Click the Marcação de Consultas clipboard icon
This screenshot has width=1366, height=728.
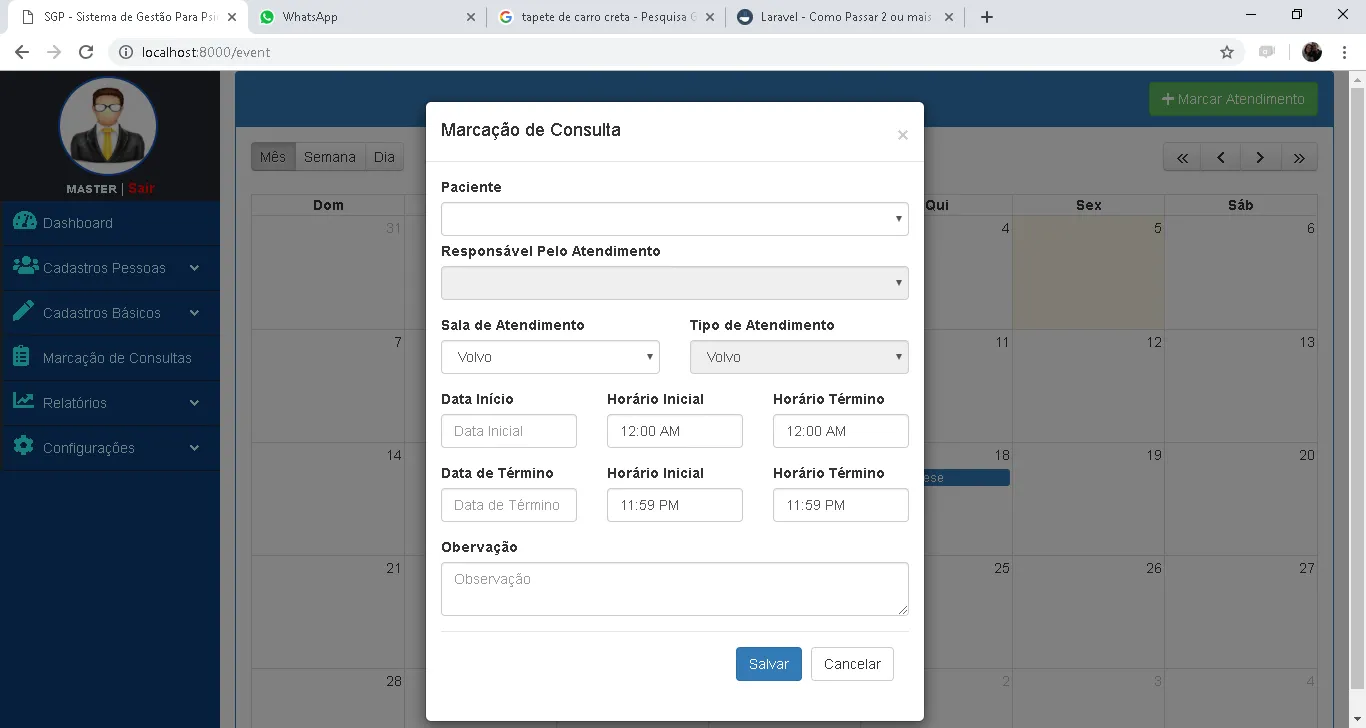click(21, 357)
